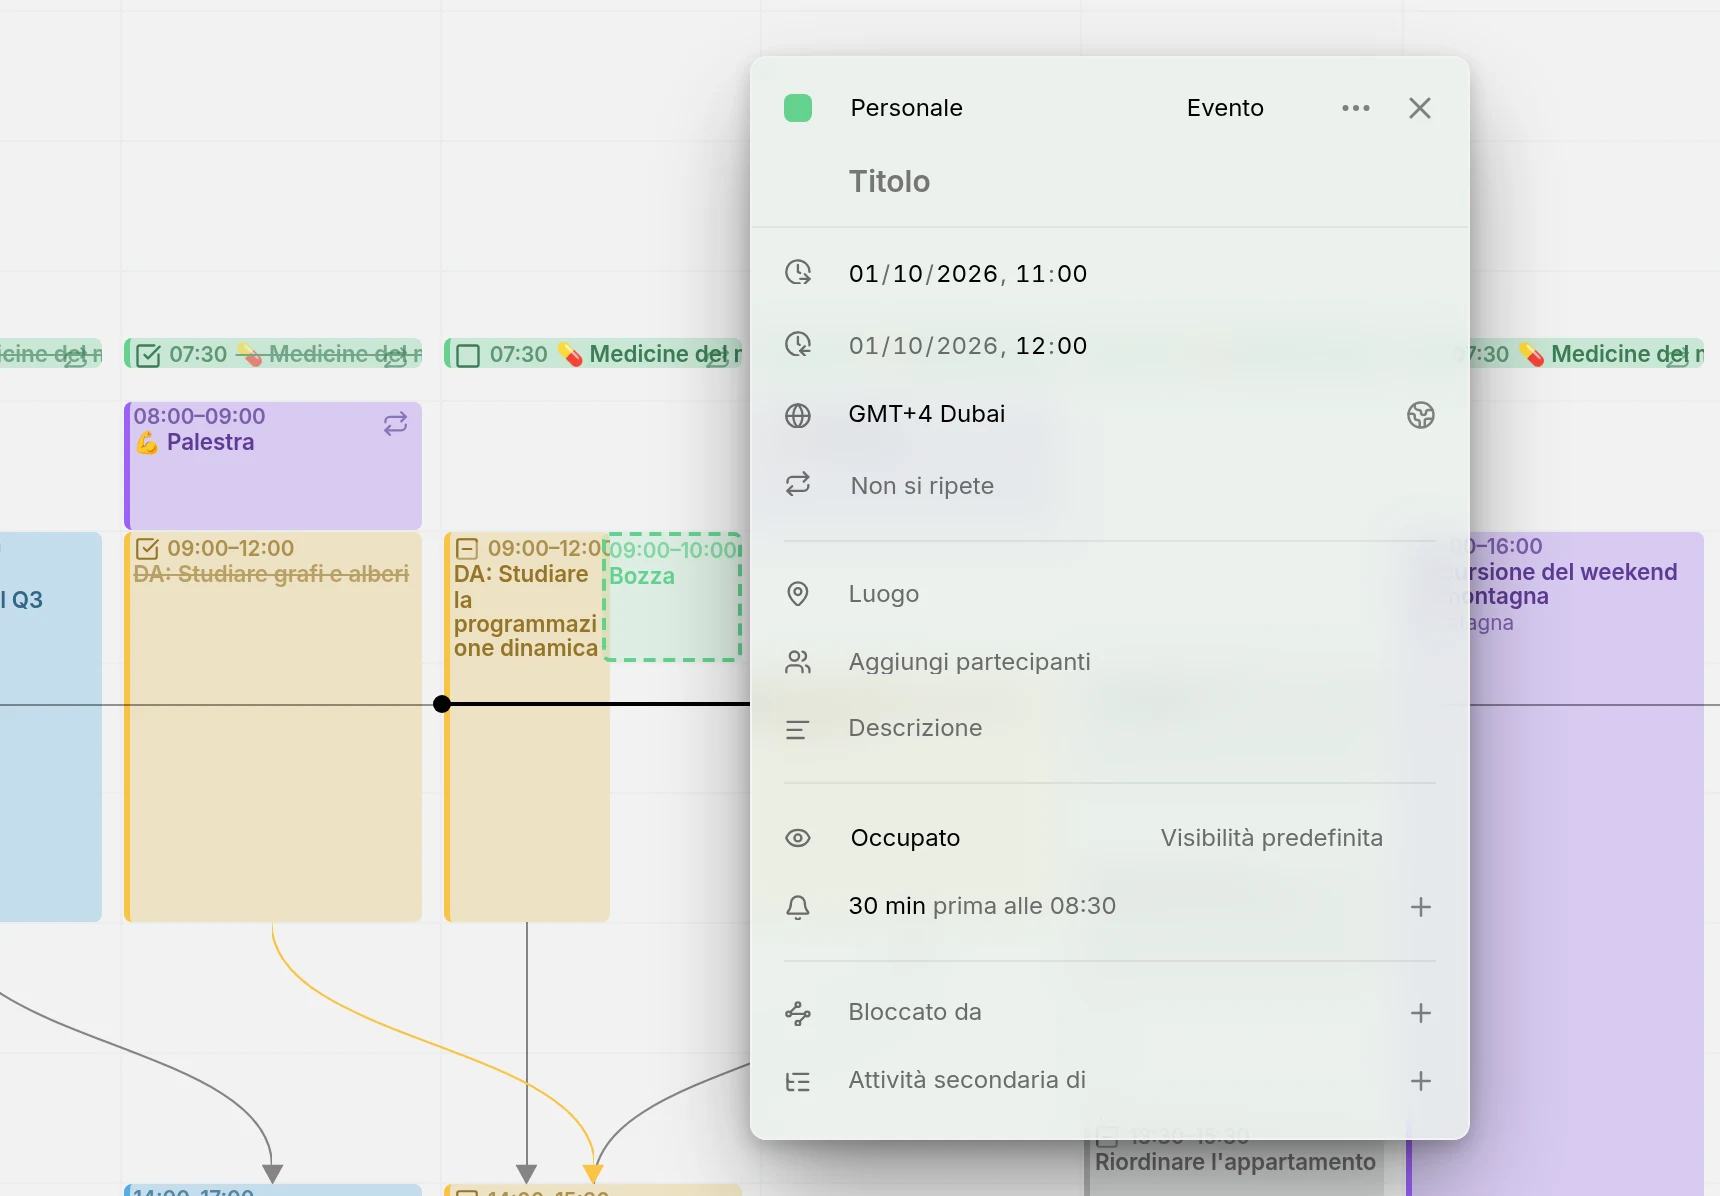
Task: Open the Non si ripete recurrence dropdown
Action: (922, 486)
